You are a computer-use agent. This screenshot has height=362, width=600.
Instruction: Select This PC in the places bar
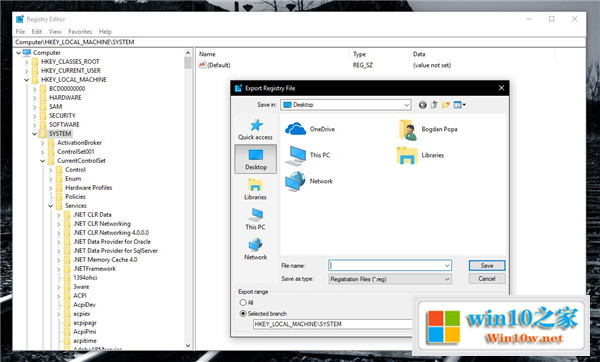255,219
